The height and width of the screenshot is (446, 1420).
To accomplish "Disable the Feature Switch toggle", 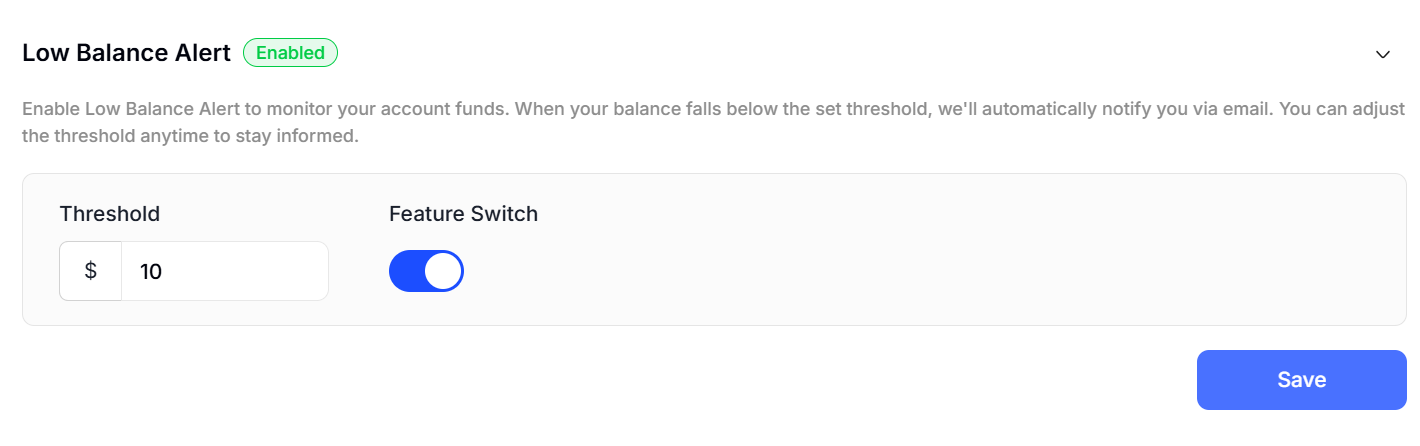I will coord(426,271).
